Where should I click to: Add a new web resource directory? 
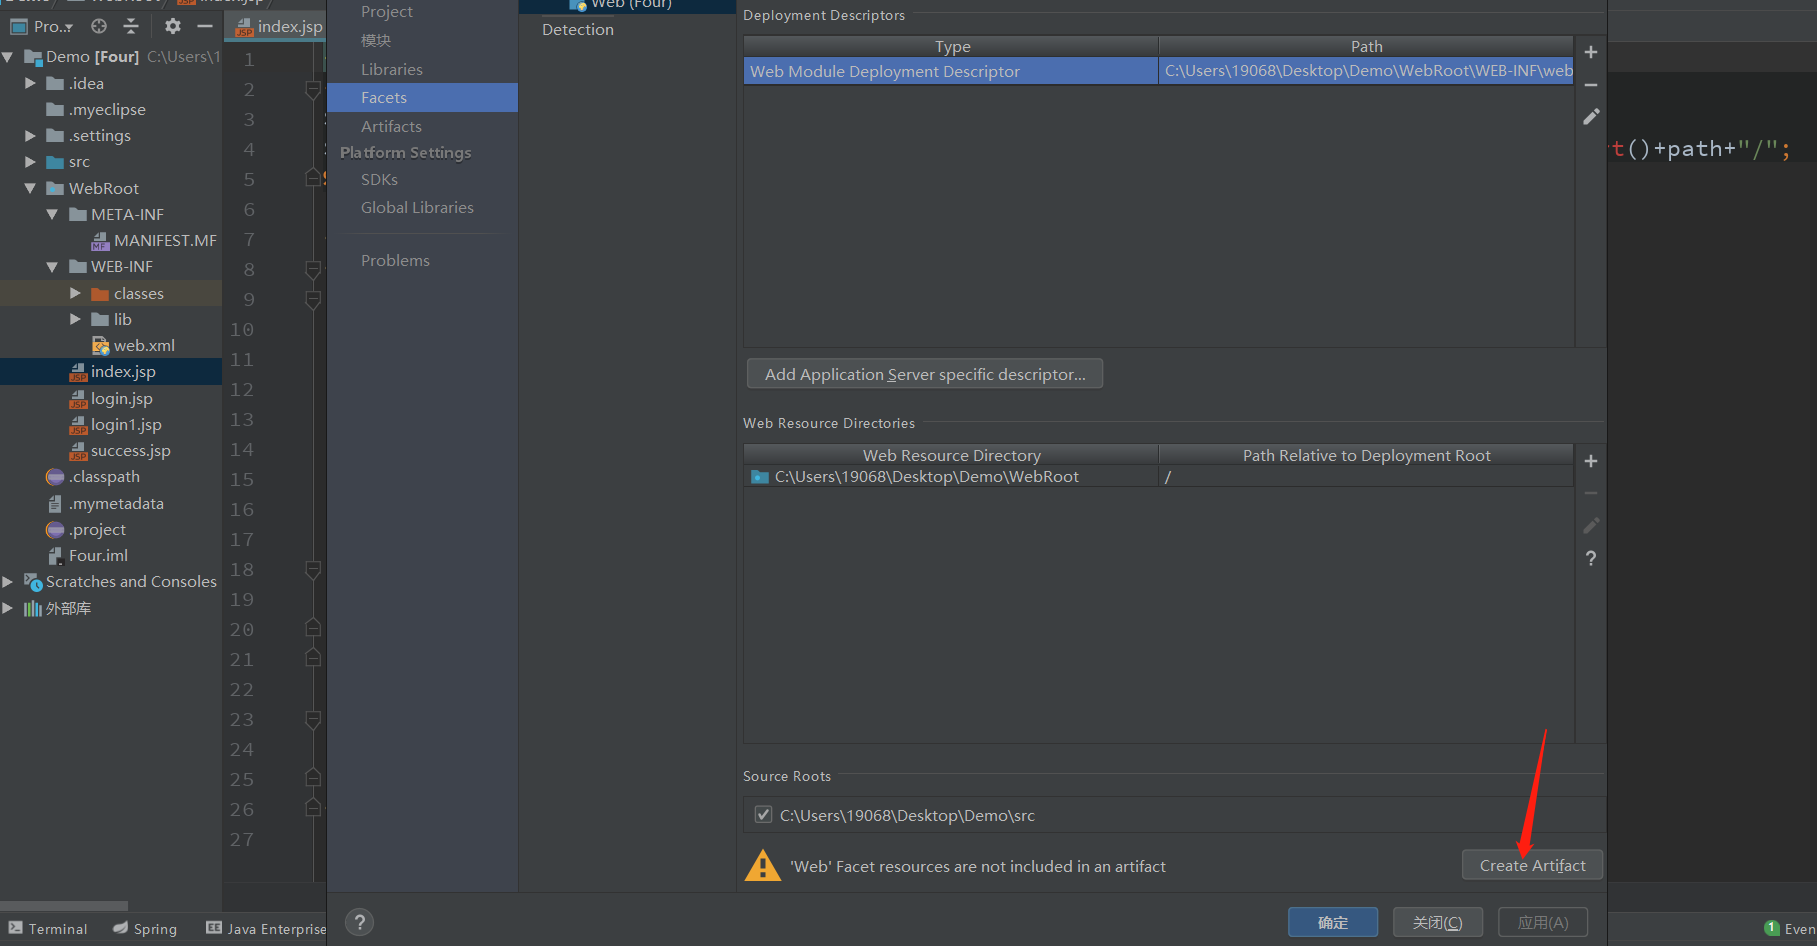(x=1591, y=461)
